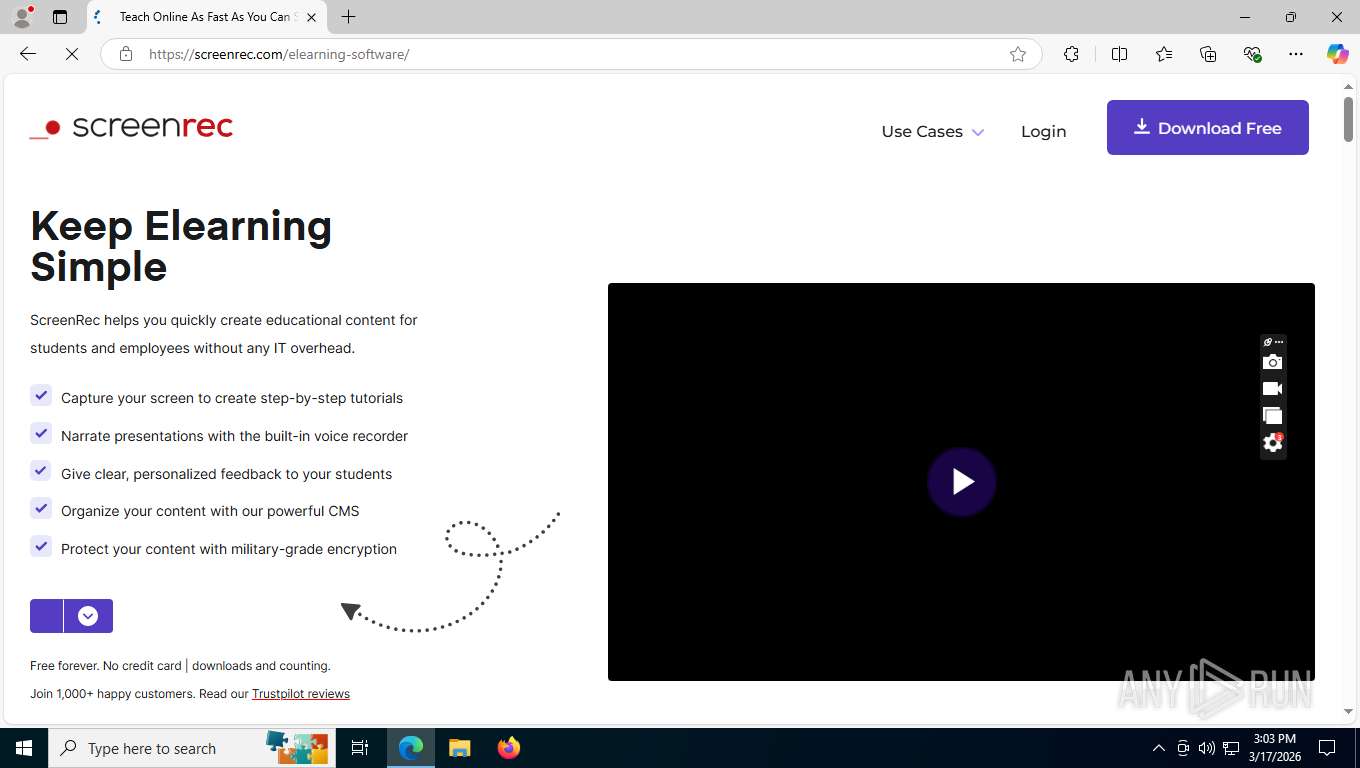Open Collections panel
This screenshot has height=768, width=1360.
coord(1208,54)
